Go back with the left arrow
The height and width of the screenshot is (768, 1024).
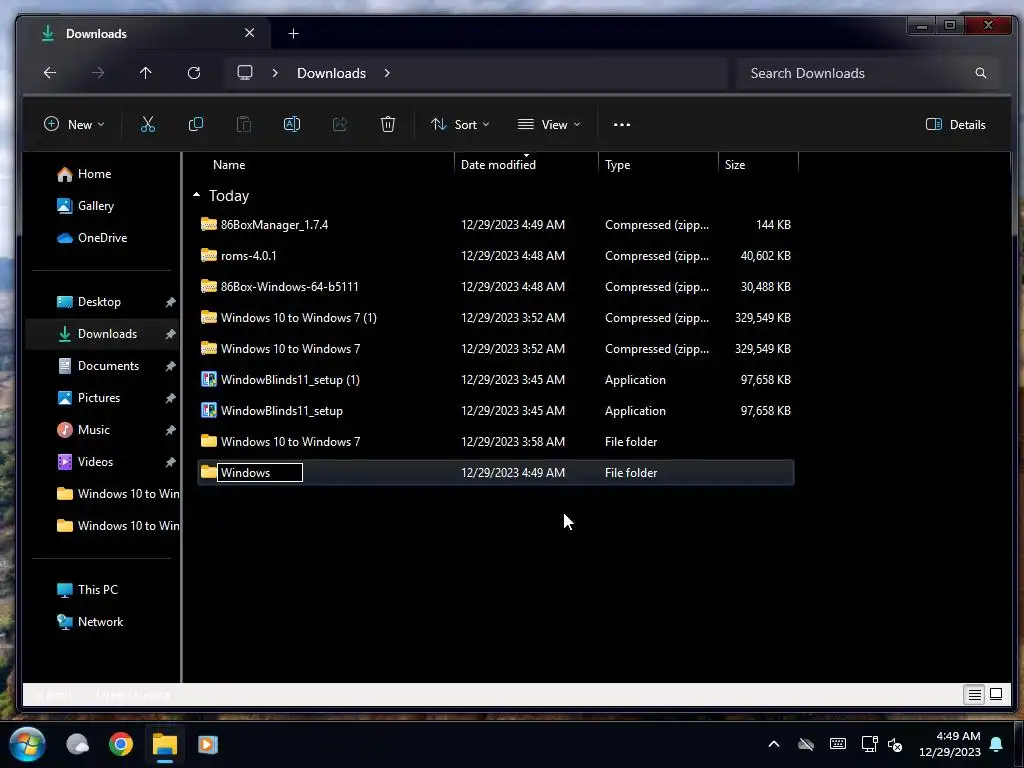tap(50, 72)
